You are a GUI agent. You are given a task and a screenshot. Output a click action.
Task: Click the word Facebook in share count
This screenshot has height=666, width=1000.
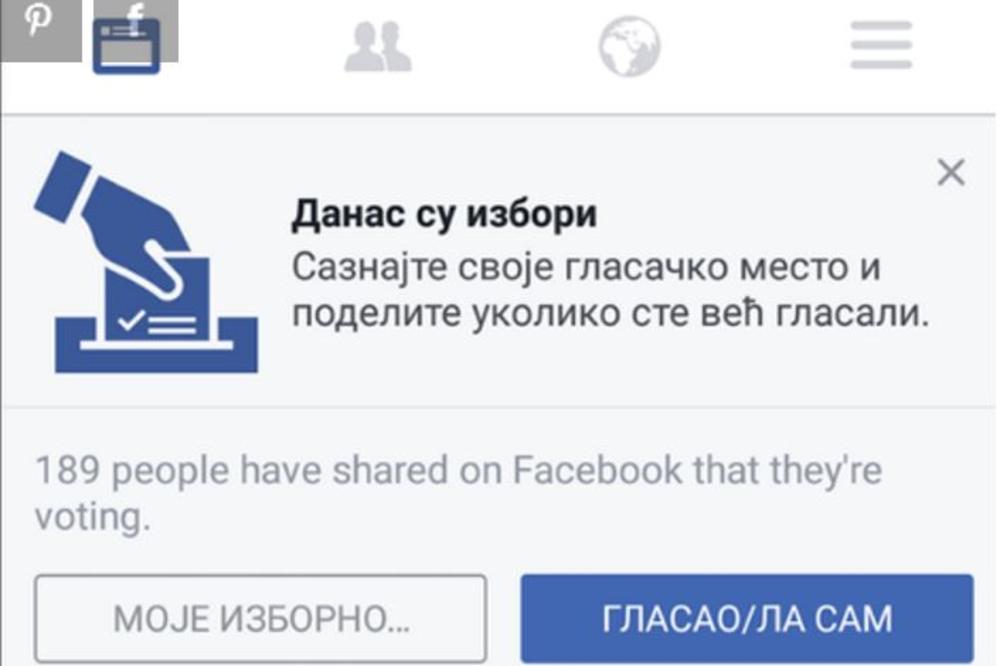[x=598, y=470]
